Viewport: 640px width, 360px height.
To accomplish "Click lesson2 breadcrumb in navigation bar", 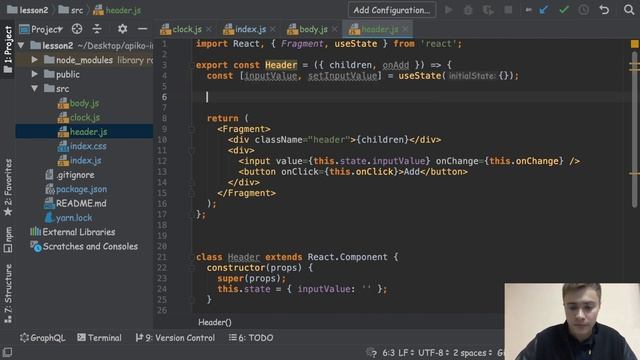I will tap(28, 10).
